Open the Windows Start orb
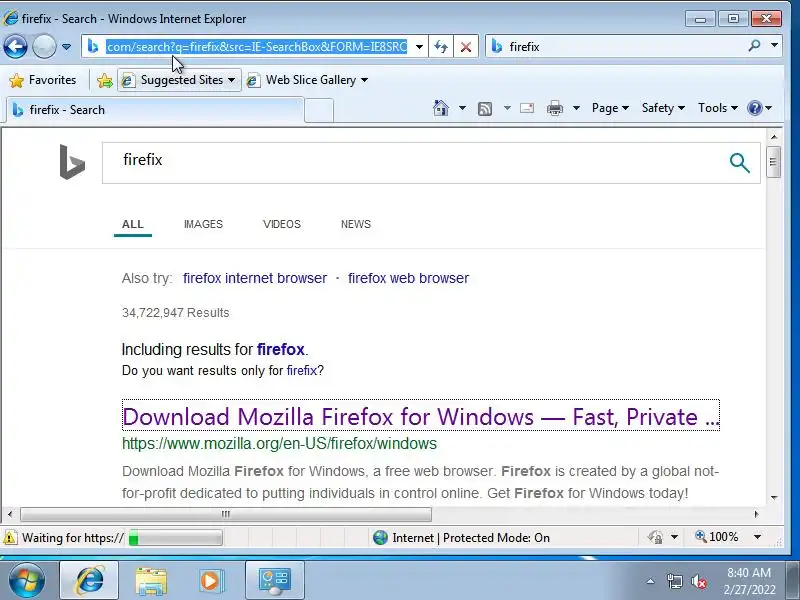800x600 pixels. click(27, 580)
